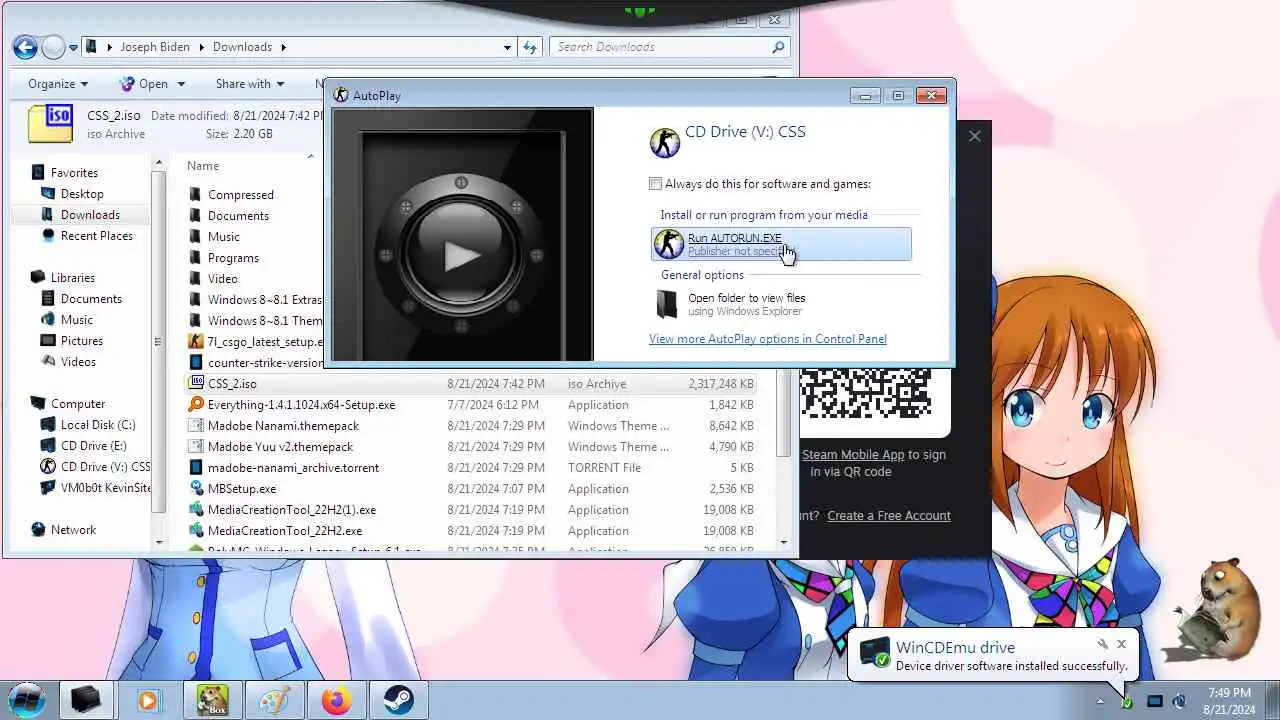This screenshot has height=720, width=1280.
Task: Open the Paint taskbar icon
Action: [x=274, y=700]
